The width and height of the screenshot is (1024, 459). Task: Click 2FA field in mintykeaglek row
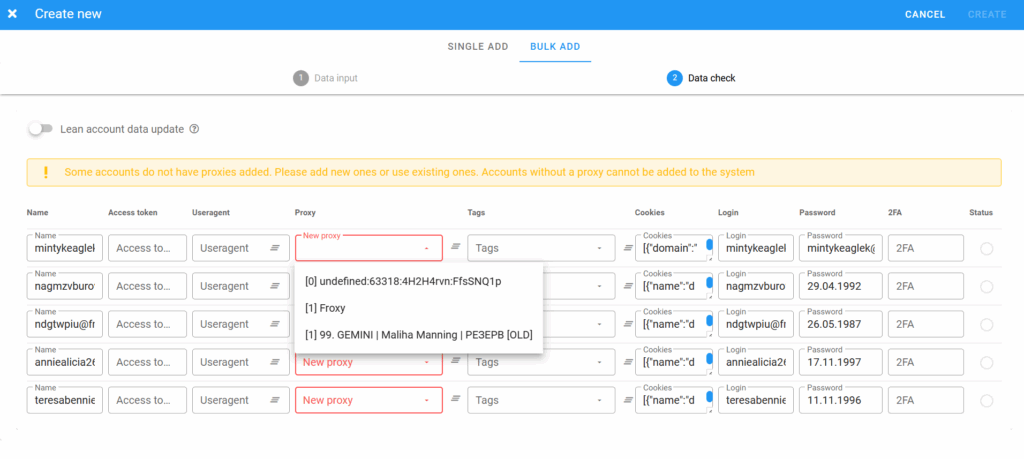[925, 248]
